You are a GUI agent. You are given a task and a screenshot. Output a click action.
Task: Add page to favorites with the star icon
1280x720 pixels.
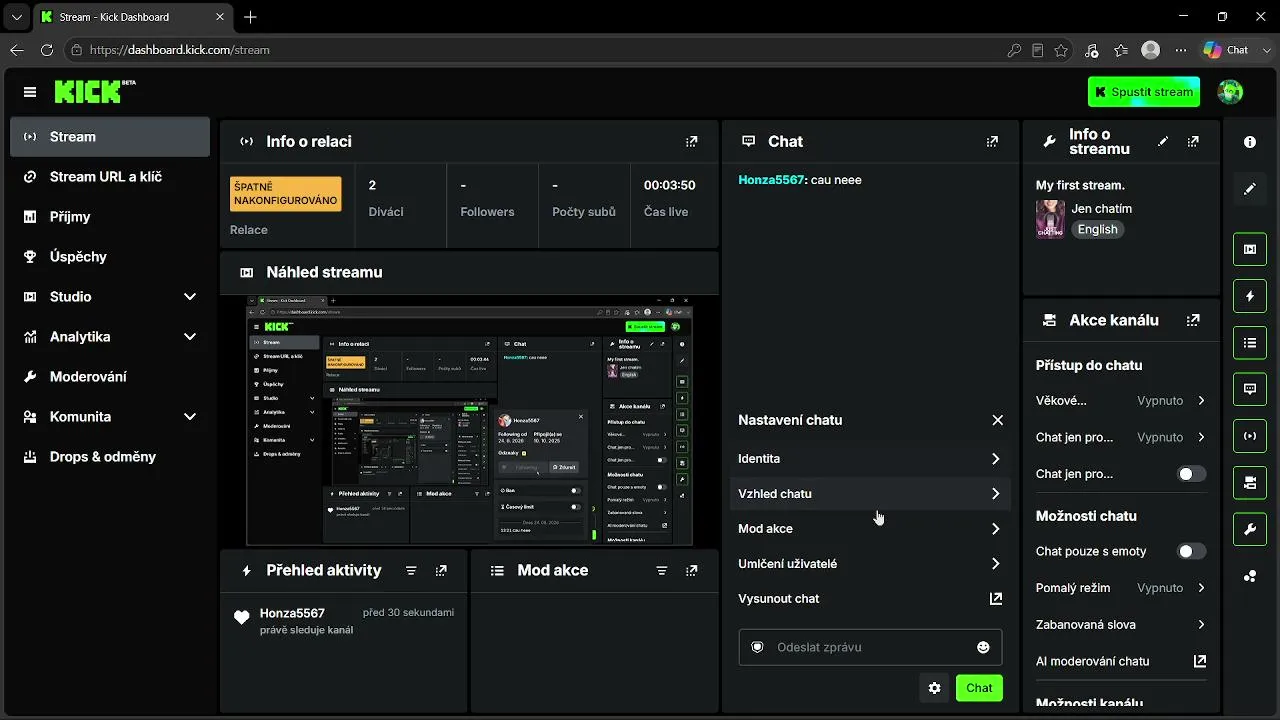pos(1061,50)
